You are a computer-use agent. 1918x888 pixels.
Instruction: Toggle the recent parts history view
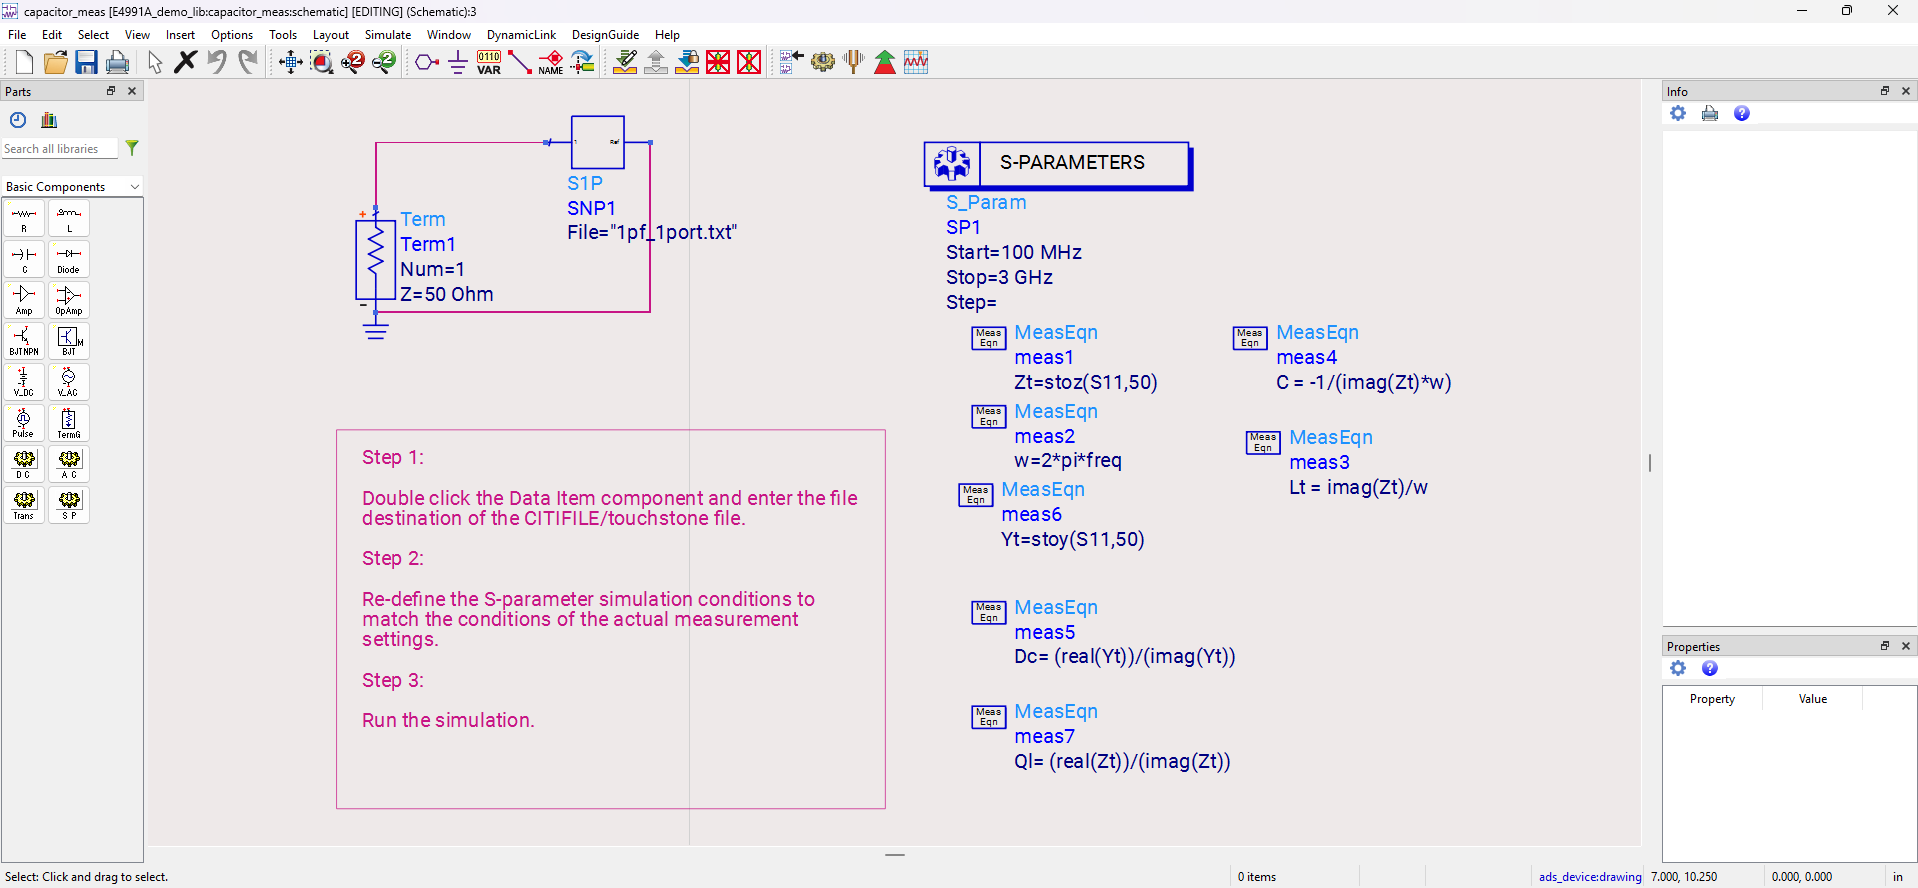pos(18,120)
